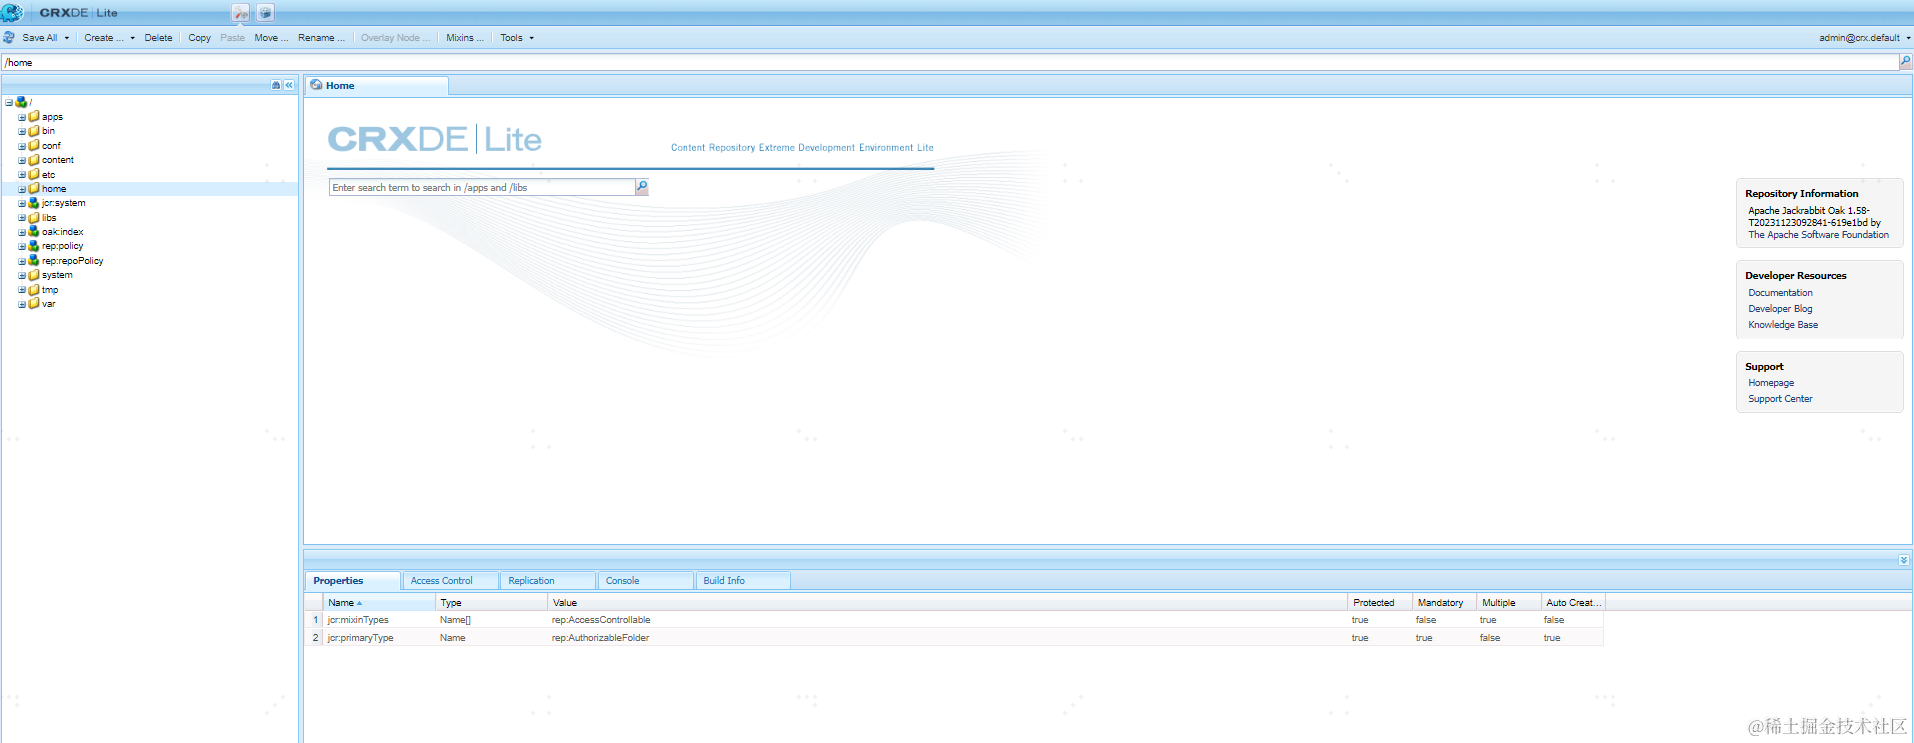Click the tmp folder icon
Image resolution: width=1914 pixels, height=743 pixels.
34,290
